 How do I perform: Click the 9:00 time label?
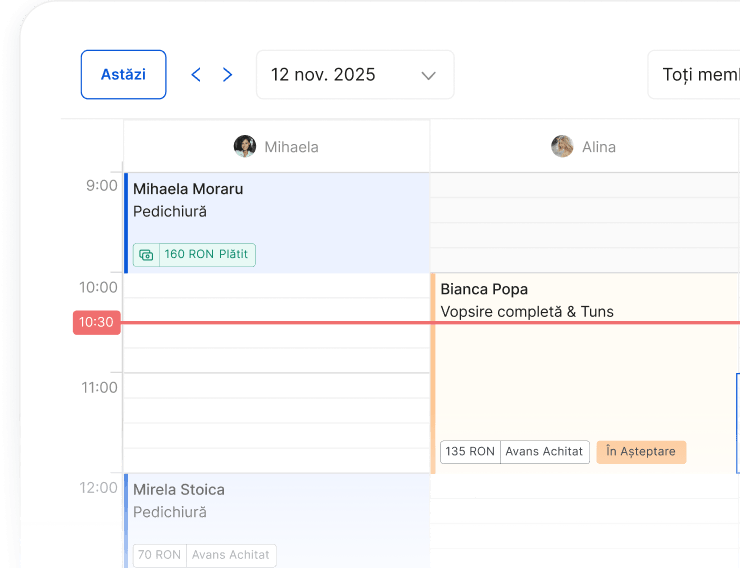tap(101, 186)
